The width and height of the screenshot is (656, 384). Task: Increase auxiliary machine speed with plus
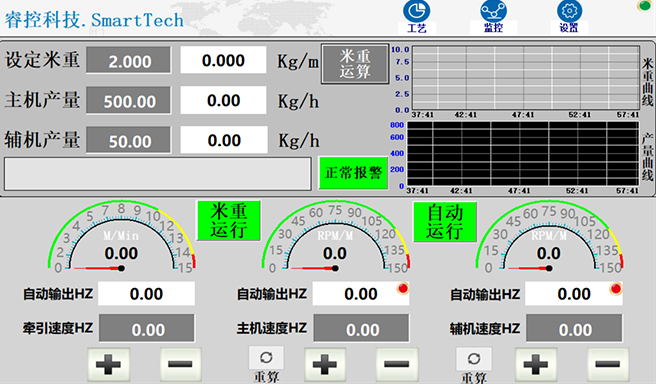(x=536, y=364)
